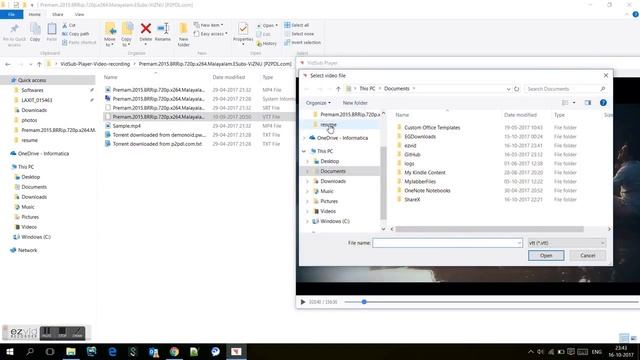Viewport: 640px width, 360px height.
Task: Click History in the ribbon
Action: click(267, 43)
